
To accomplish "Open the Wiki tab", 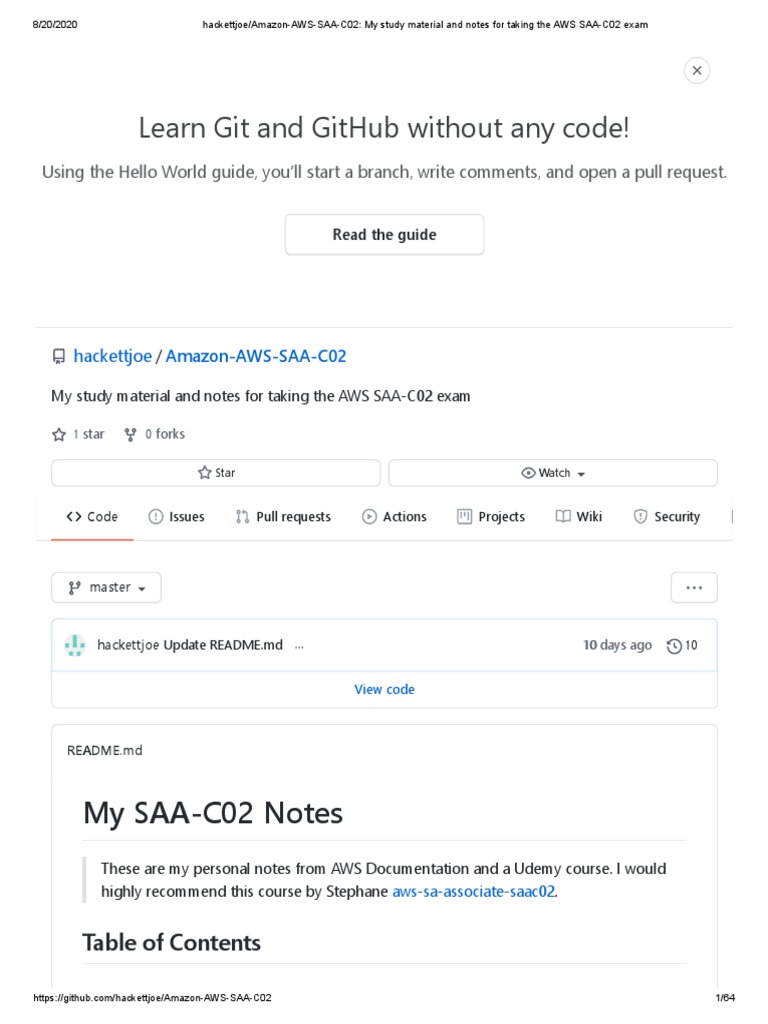I will 579,517.
